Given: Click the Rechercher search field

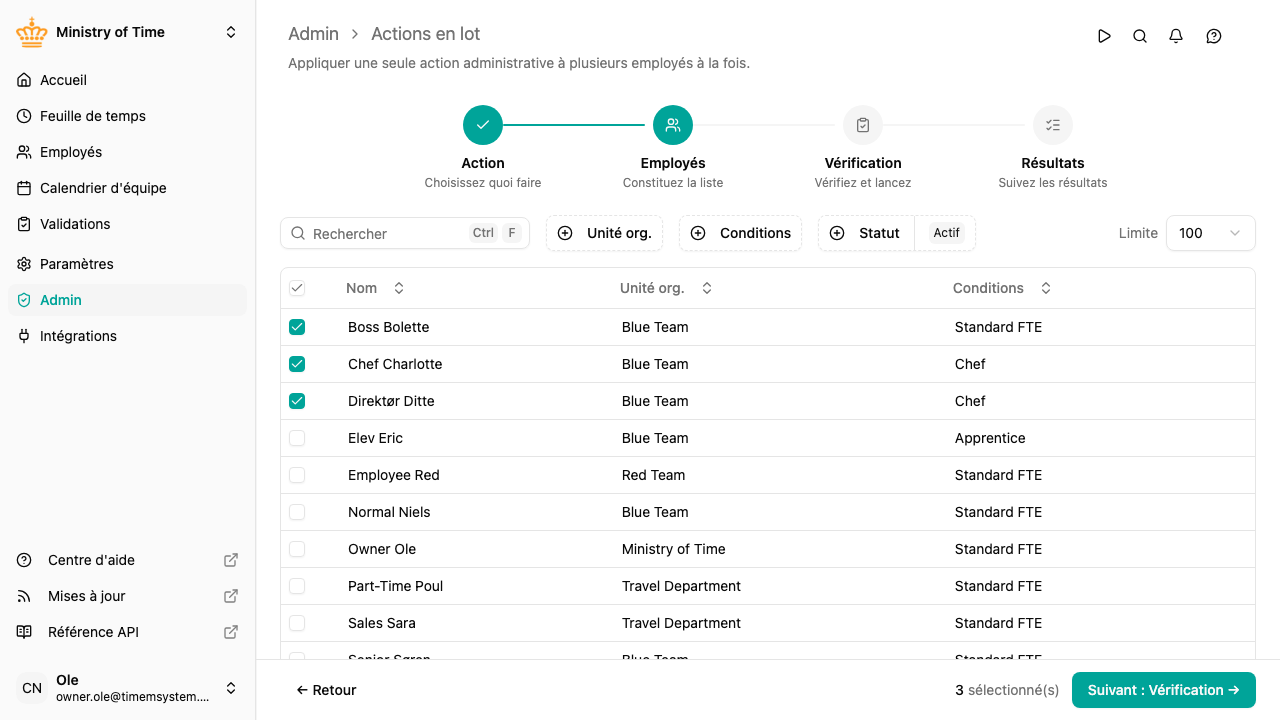Looking at the screenshot, I should 405,233.
